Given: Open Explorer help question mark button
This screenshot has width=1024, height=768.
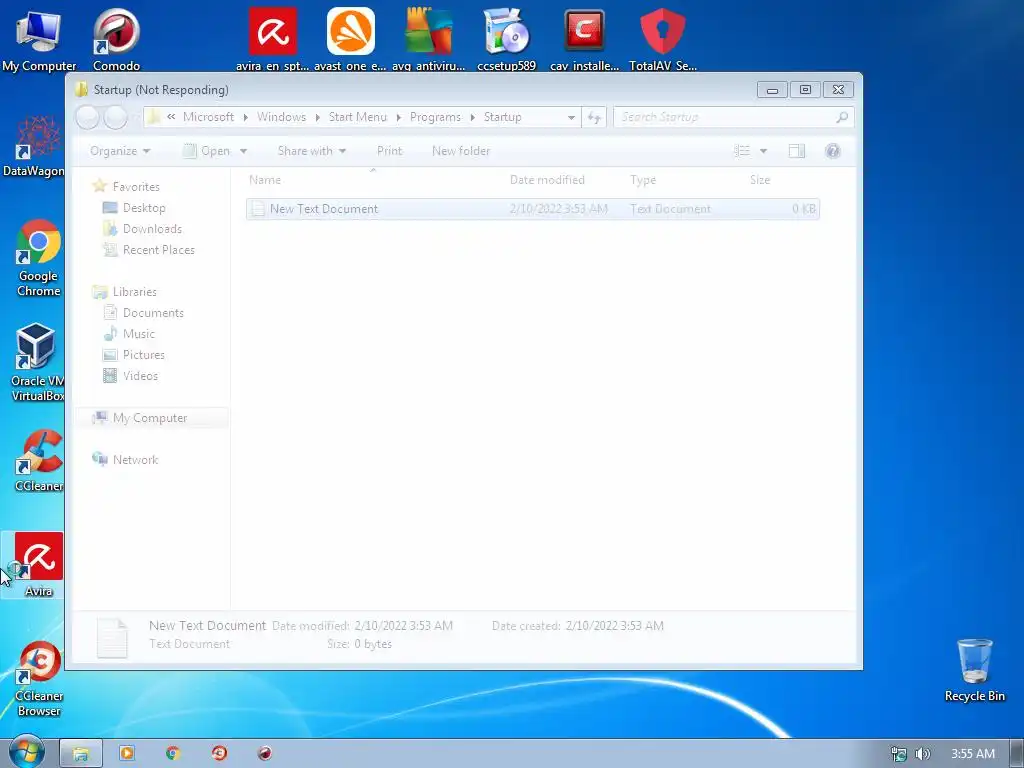Looking at the screenshot, I should tap(832, 152).
